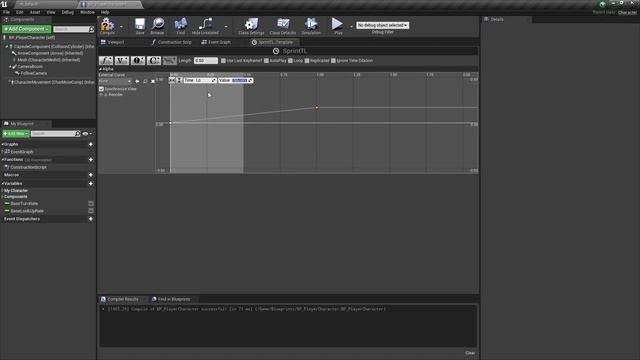This screenshot has width=640, height=360.
Task: Click search icon in Components panel
Action: 91,29
